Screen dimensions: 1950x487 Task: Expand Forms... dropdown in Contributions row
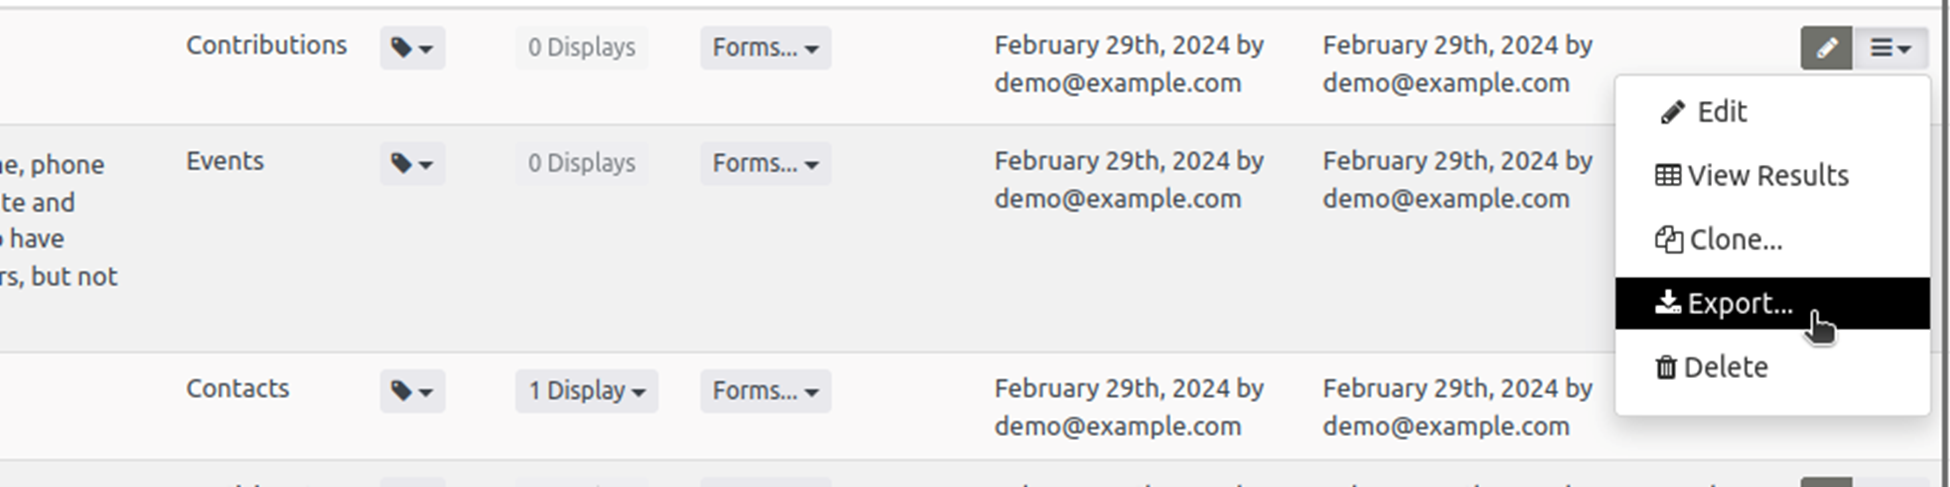click(x=765, y=48)
